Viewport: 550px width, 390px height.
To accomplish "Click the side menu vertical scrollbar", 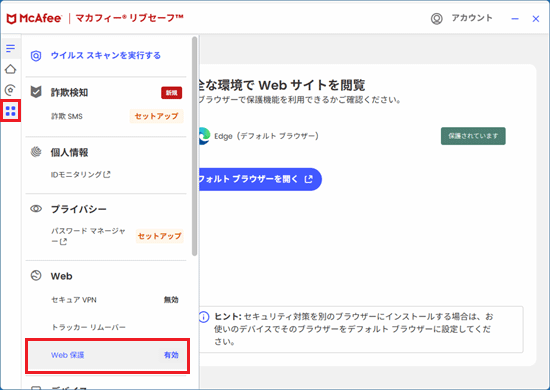I will point(195,146).
